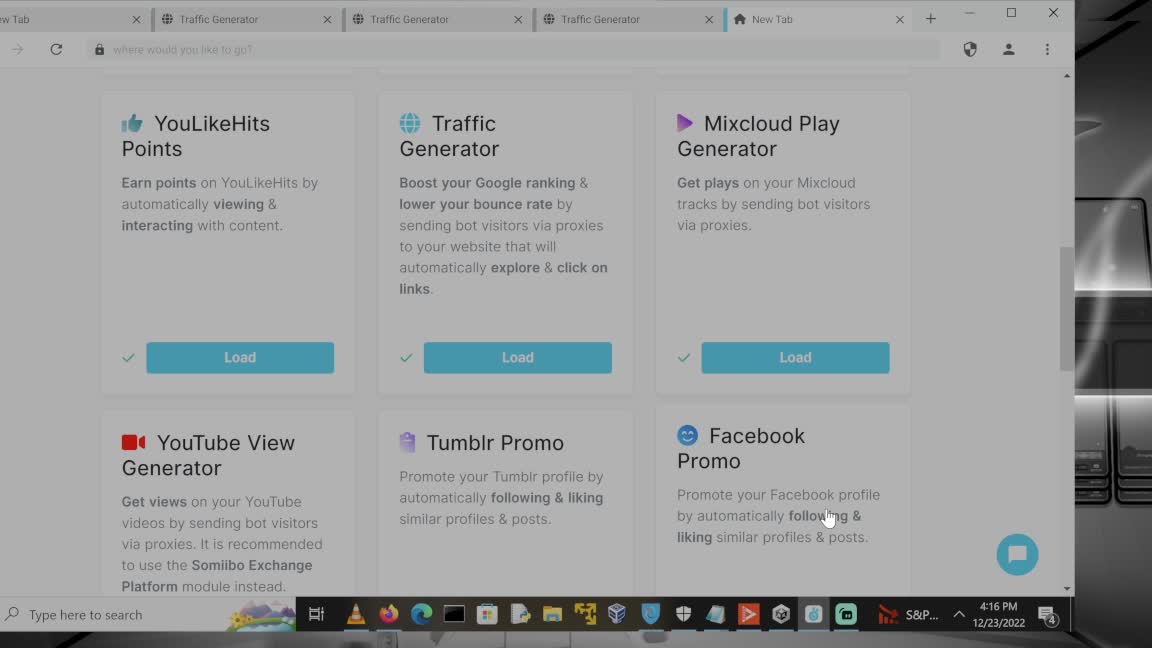
Task: Launch Firefox from the taskbar
Action: 389,613
